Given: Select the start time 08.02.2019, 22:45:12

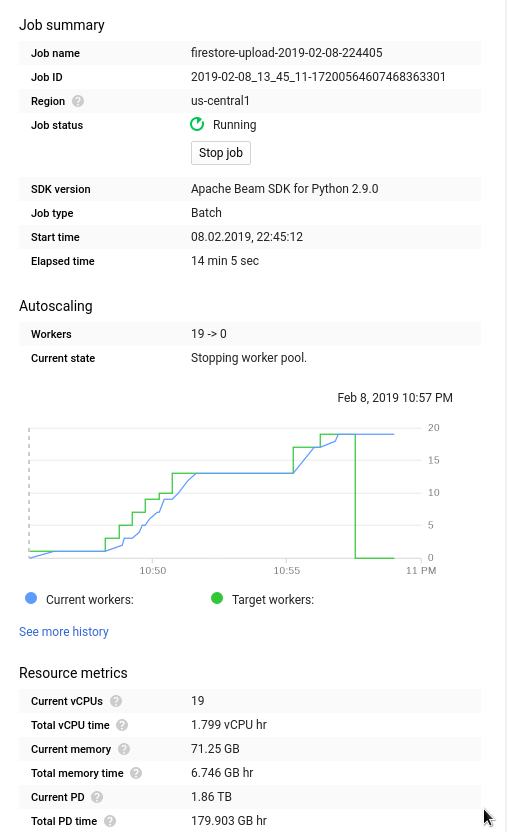Looking at the screenshot, I should click(x=247, y=237).
